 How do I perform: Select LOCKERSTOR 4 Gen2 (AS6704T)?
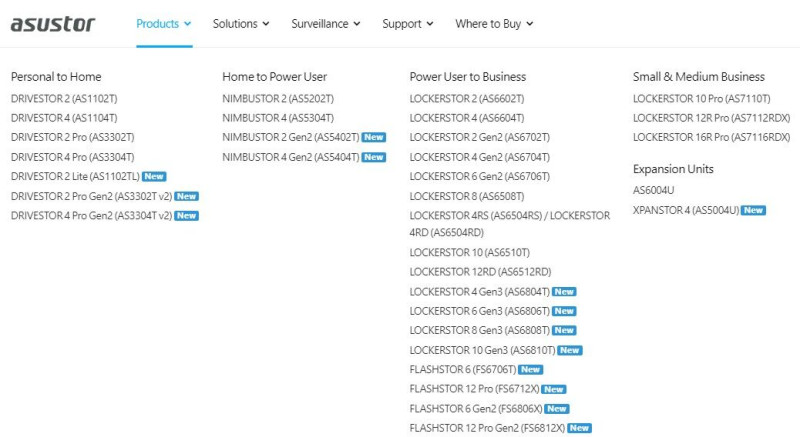point(480,157)
